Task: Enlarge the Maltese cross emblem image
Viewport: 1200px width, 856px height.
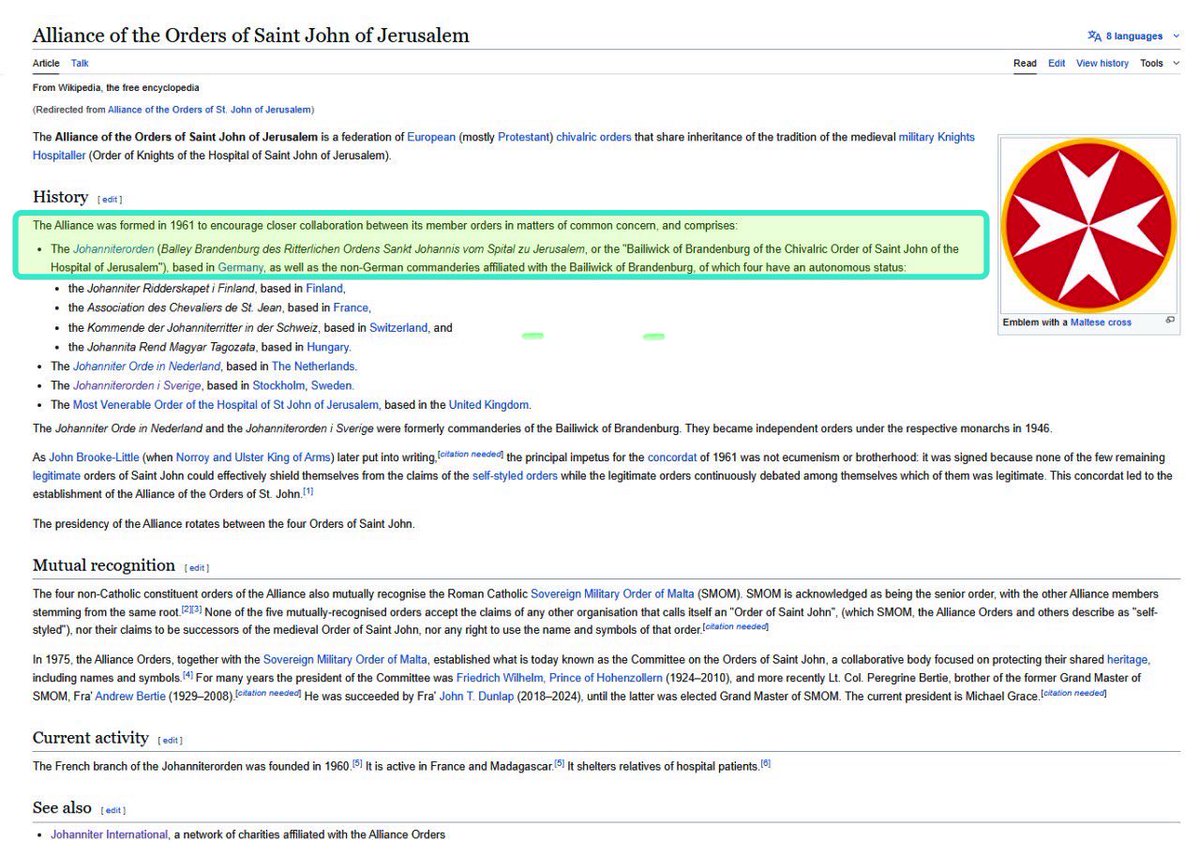Action: click(x=1089, y=224)
